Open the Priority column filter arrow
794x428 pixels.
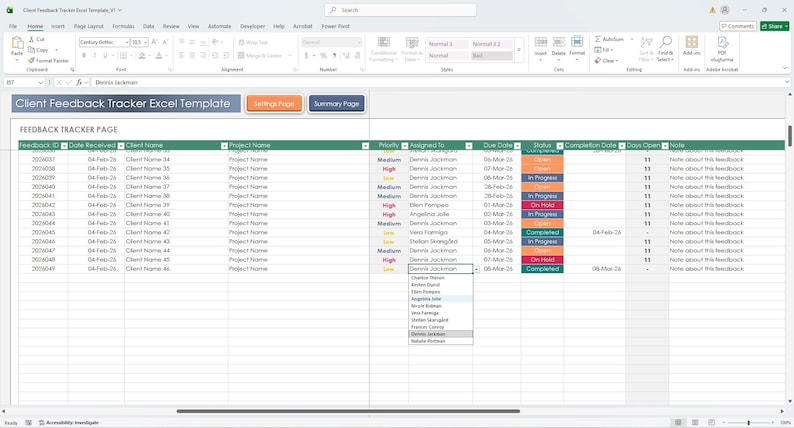click(x=404, y=146)
